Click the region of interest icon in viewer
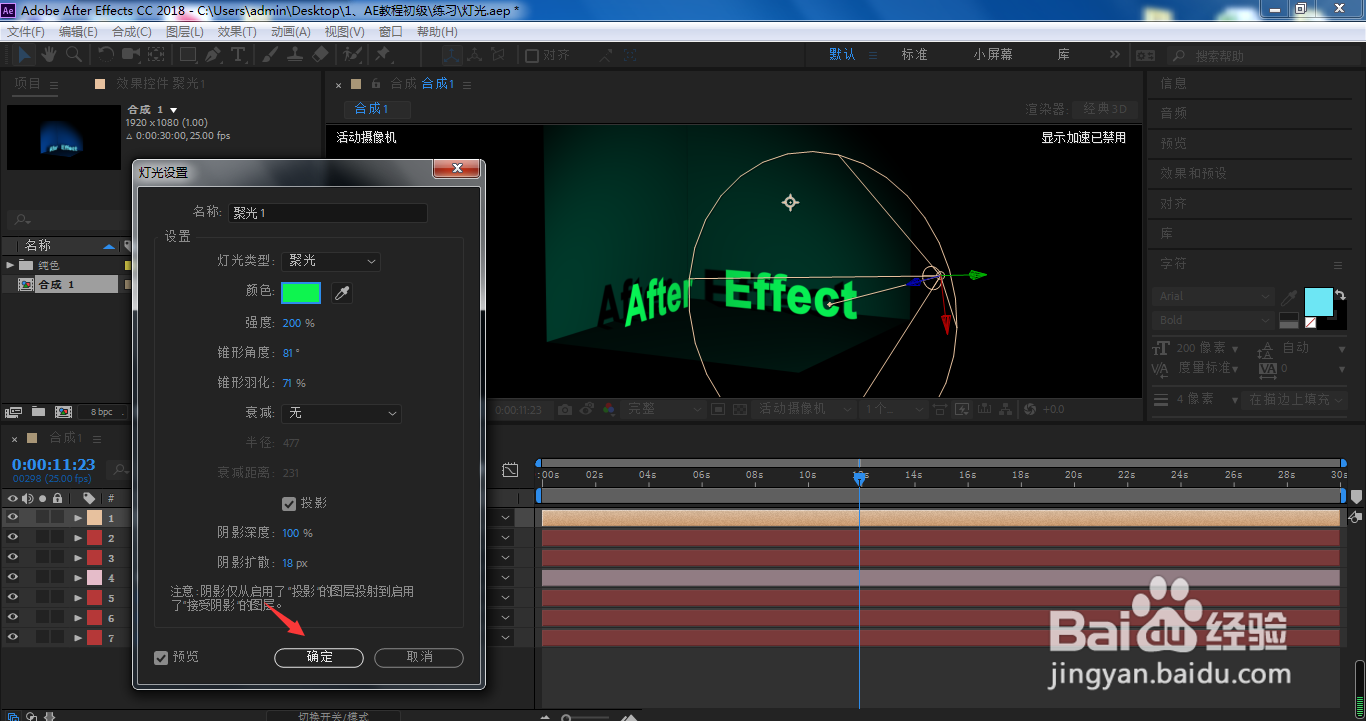This screenshot has width=1366, height=721. [718, 409]
